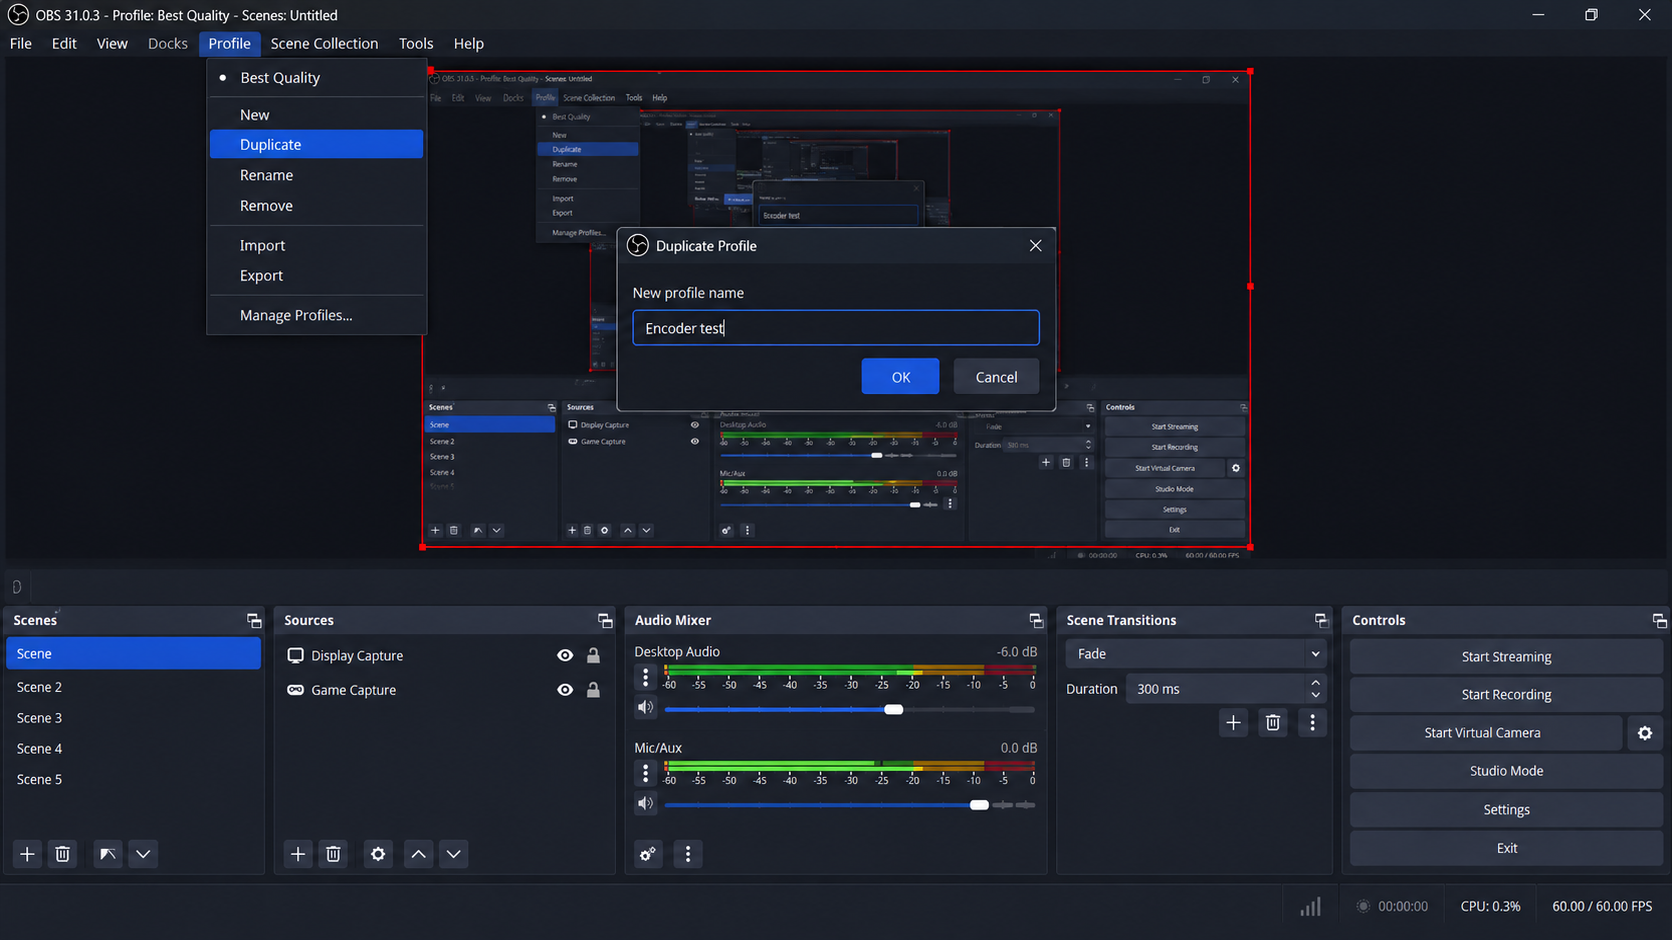Click Start Streaming
1672x940 pixels.
pos(1506,657)
